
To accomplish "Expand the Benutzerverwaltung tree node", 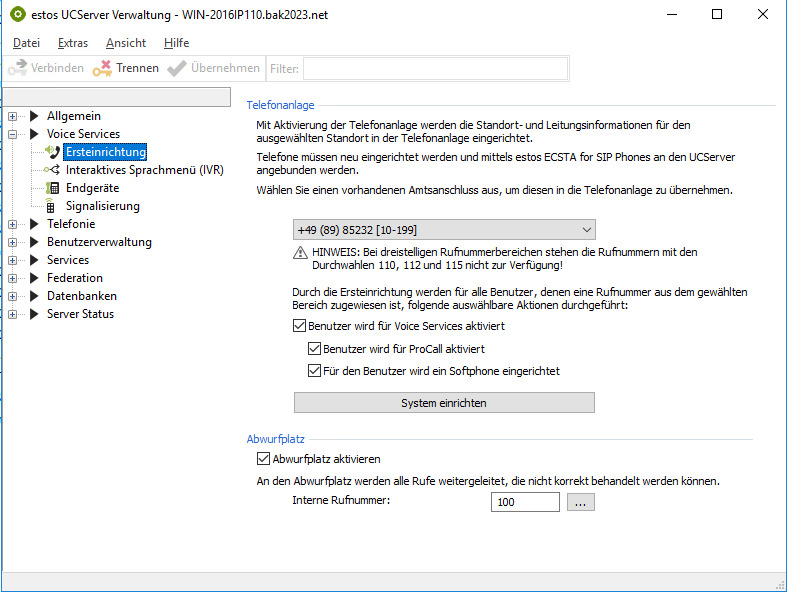I will [13, 242].
